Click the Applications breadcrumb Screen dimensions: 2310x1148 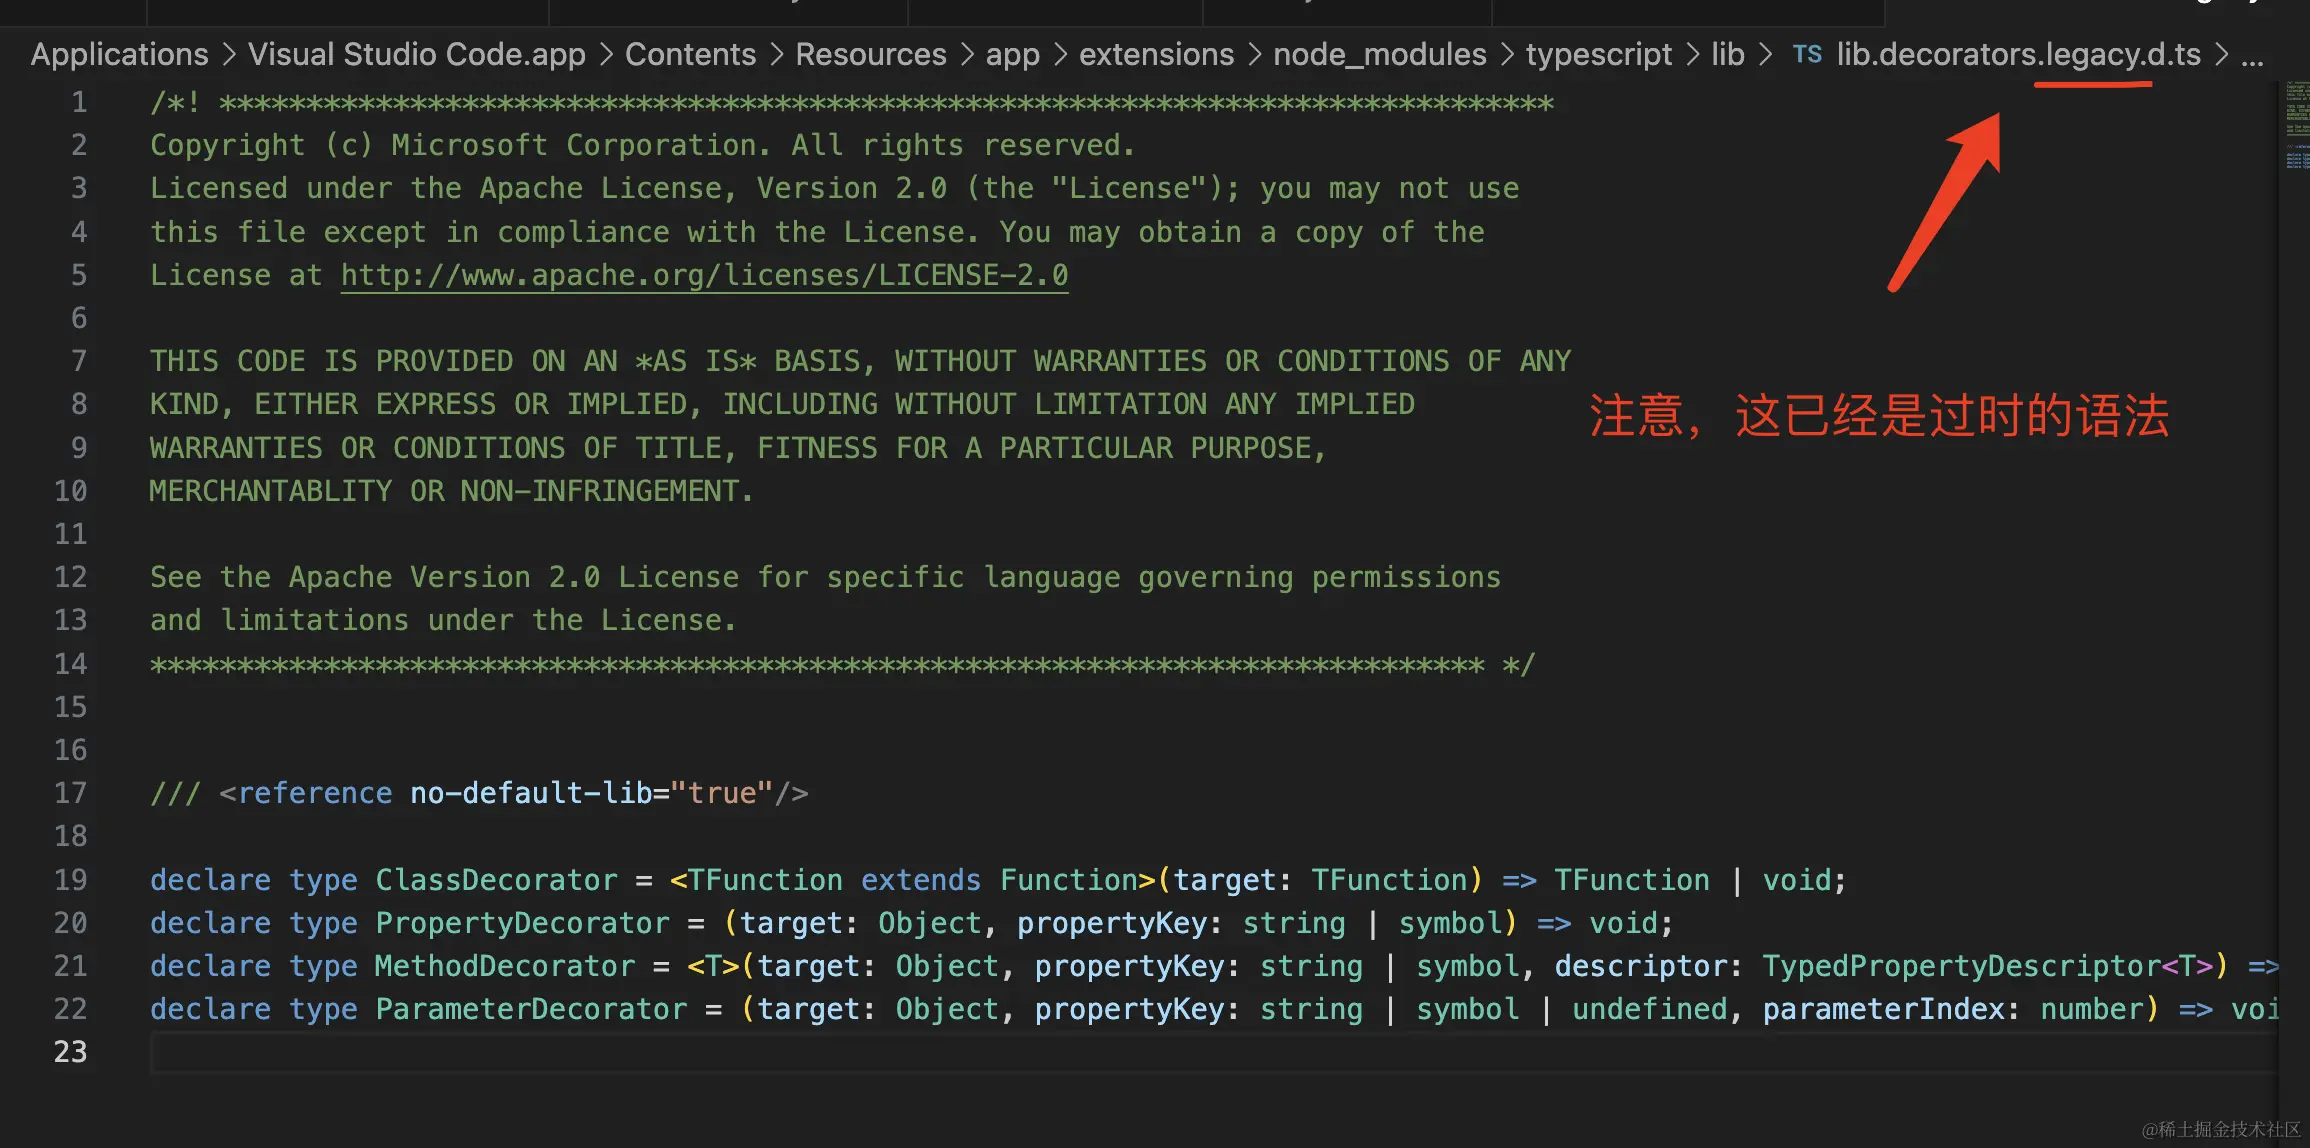119,54
